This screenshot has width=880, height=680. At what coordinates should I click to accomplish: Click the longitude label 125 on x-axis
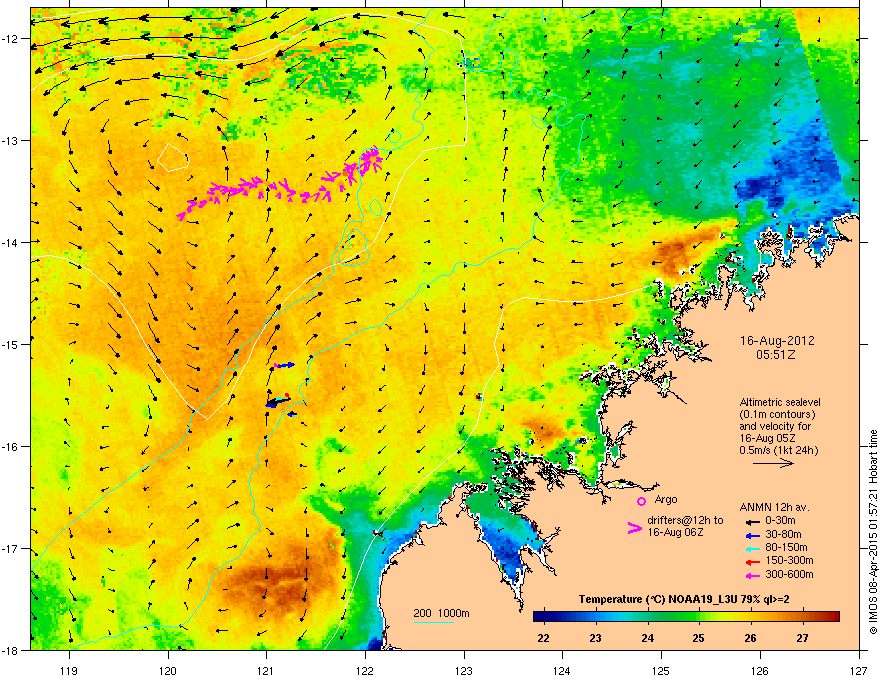click(x=661, y=670)
